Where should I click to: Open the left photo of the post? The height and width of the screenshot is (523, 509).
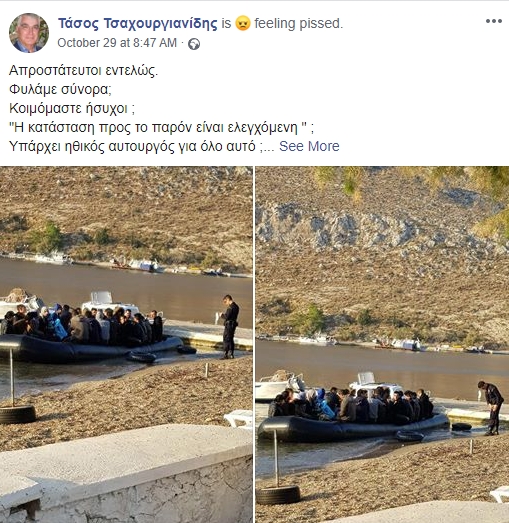(x=126, y=344)
